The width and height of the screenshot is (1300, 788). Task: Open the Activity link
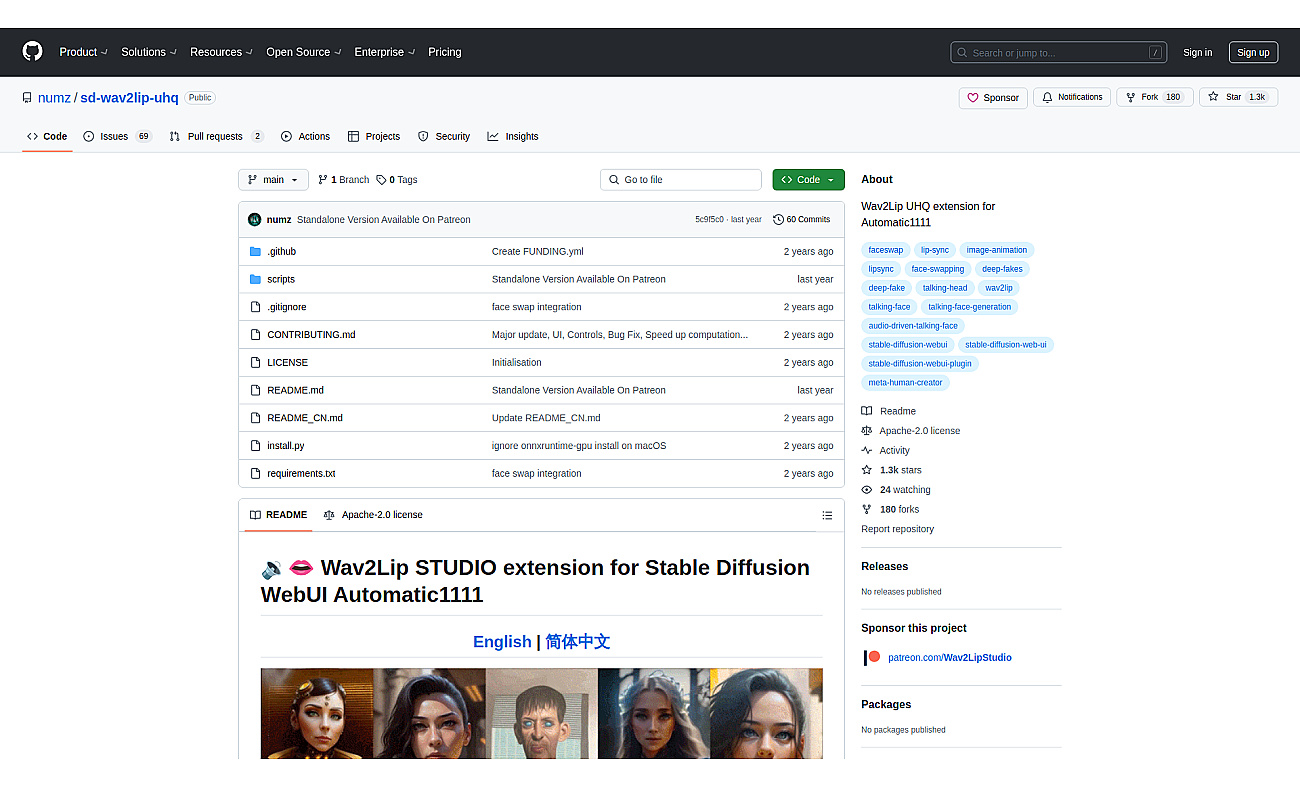[x=886, y=451]
